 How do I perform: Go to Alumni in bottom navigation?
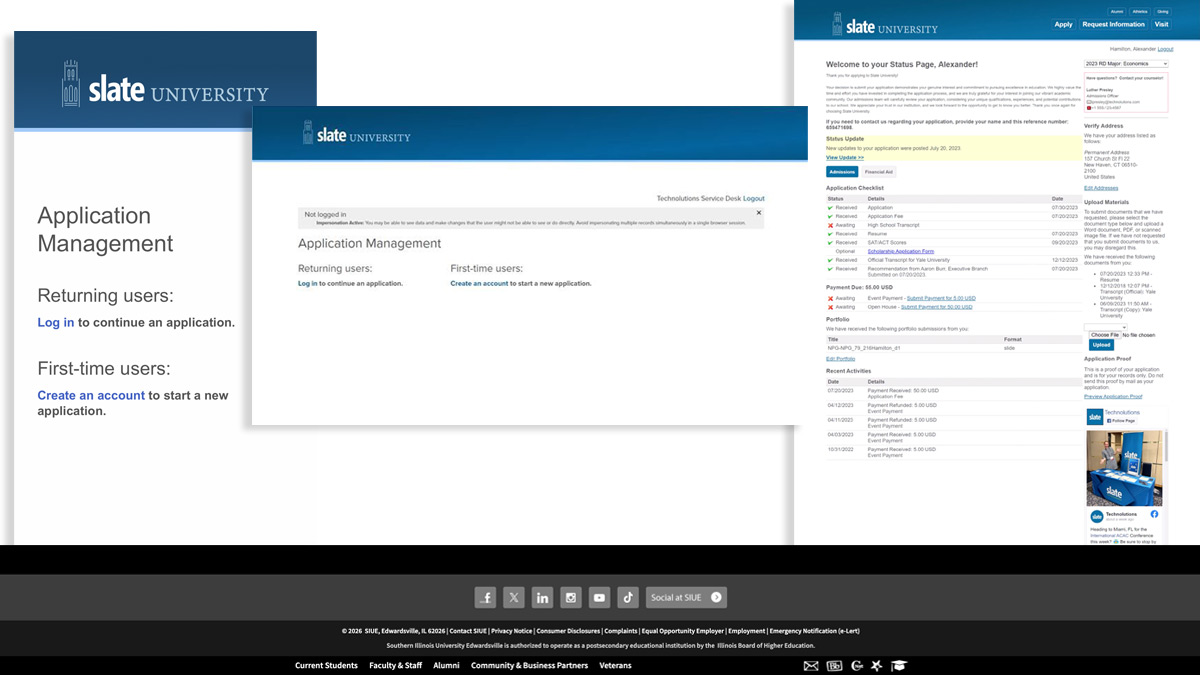coord(446,666)
